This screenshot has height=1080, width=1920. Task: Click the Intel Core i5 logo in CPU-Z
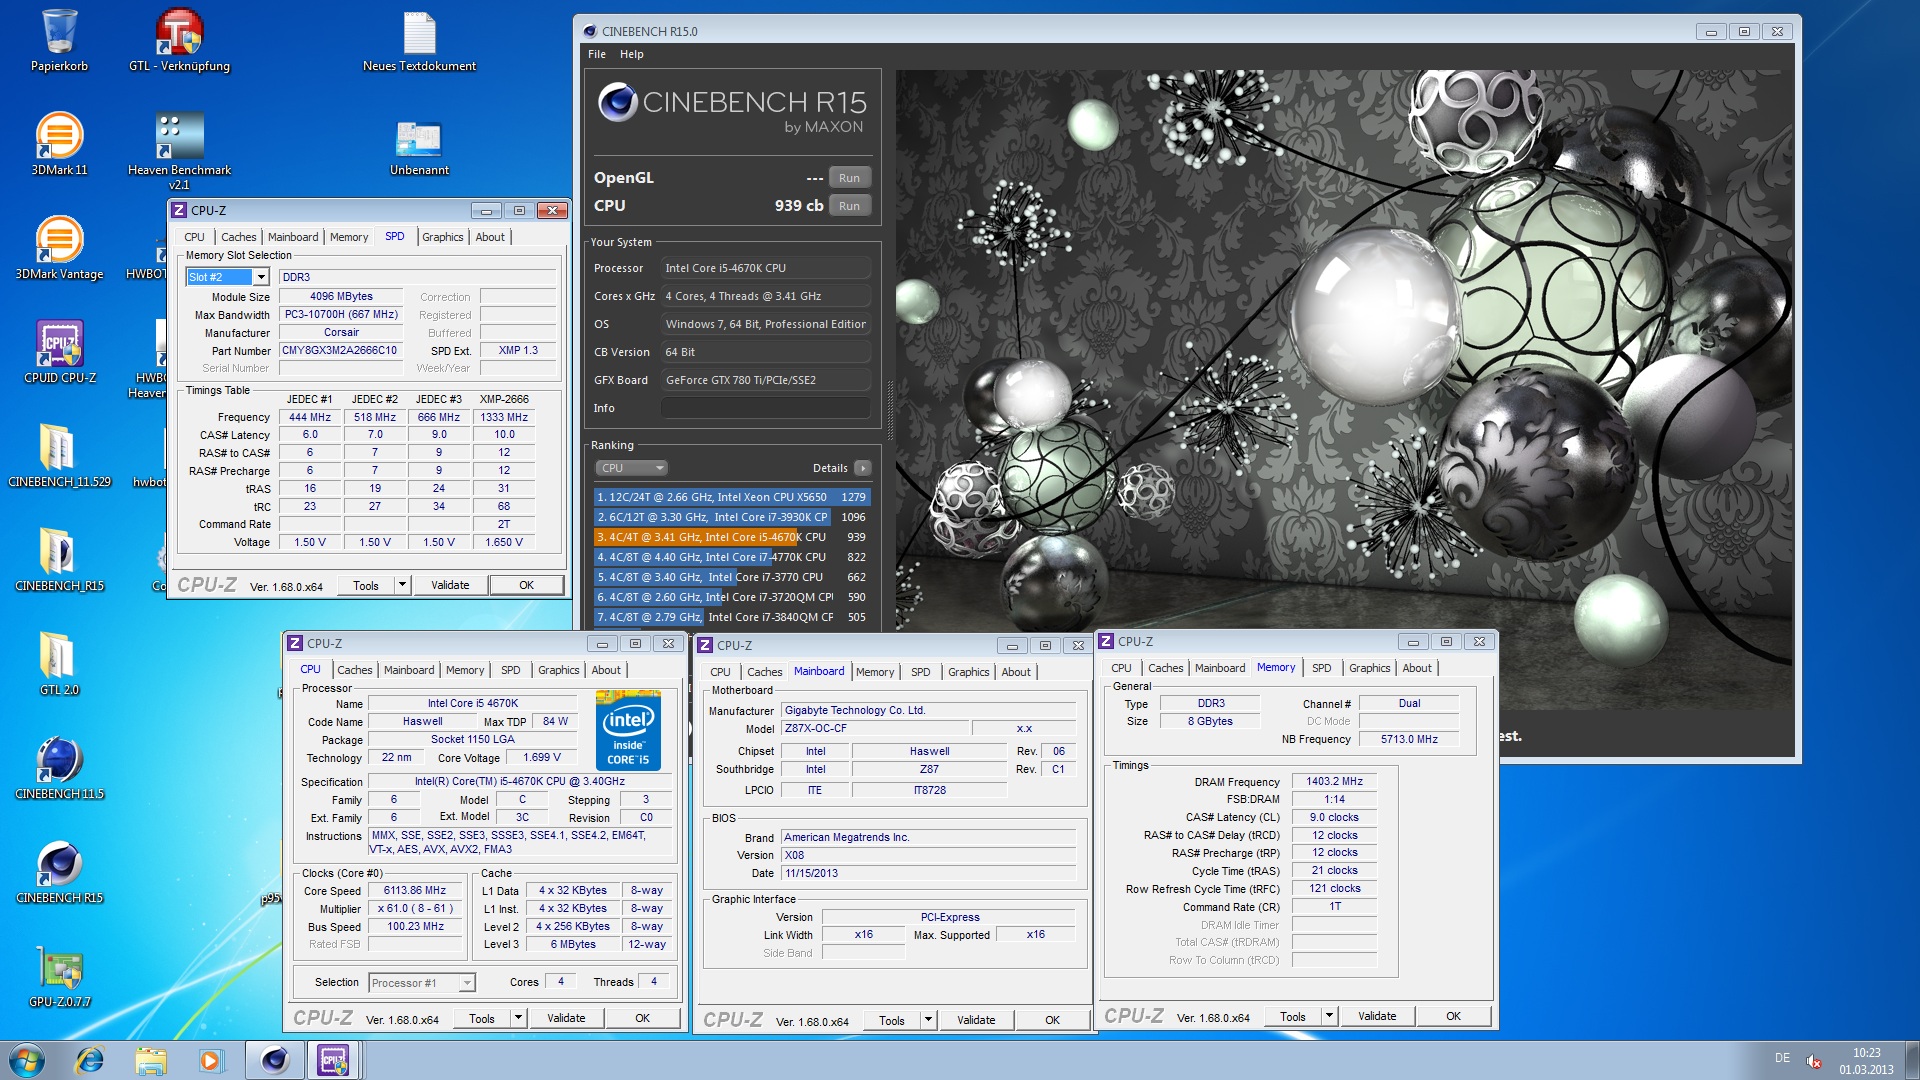pos(628,729)
